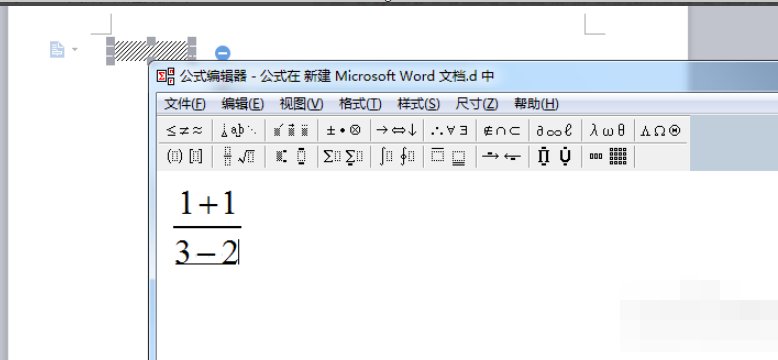Viewport: 778px width, 360px height.
Task: Open the subscript and superscript templates palette
Action: coord(291,157)
